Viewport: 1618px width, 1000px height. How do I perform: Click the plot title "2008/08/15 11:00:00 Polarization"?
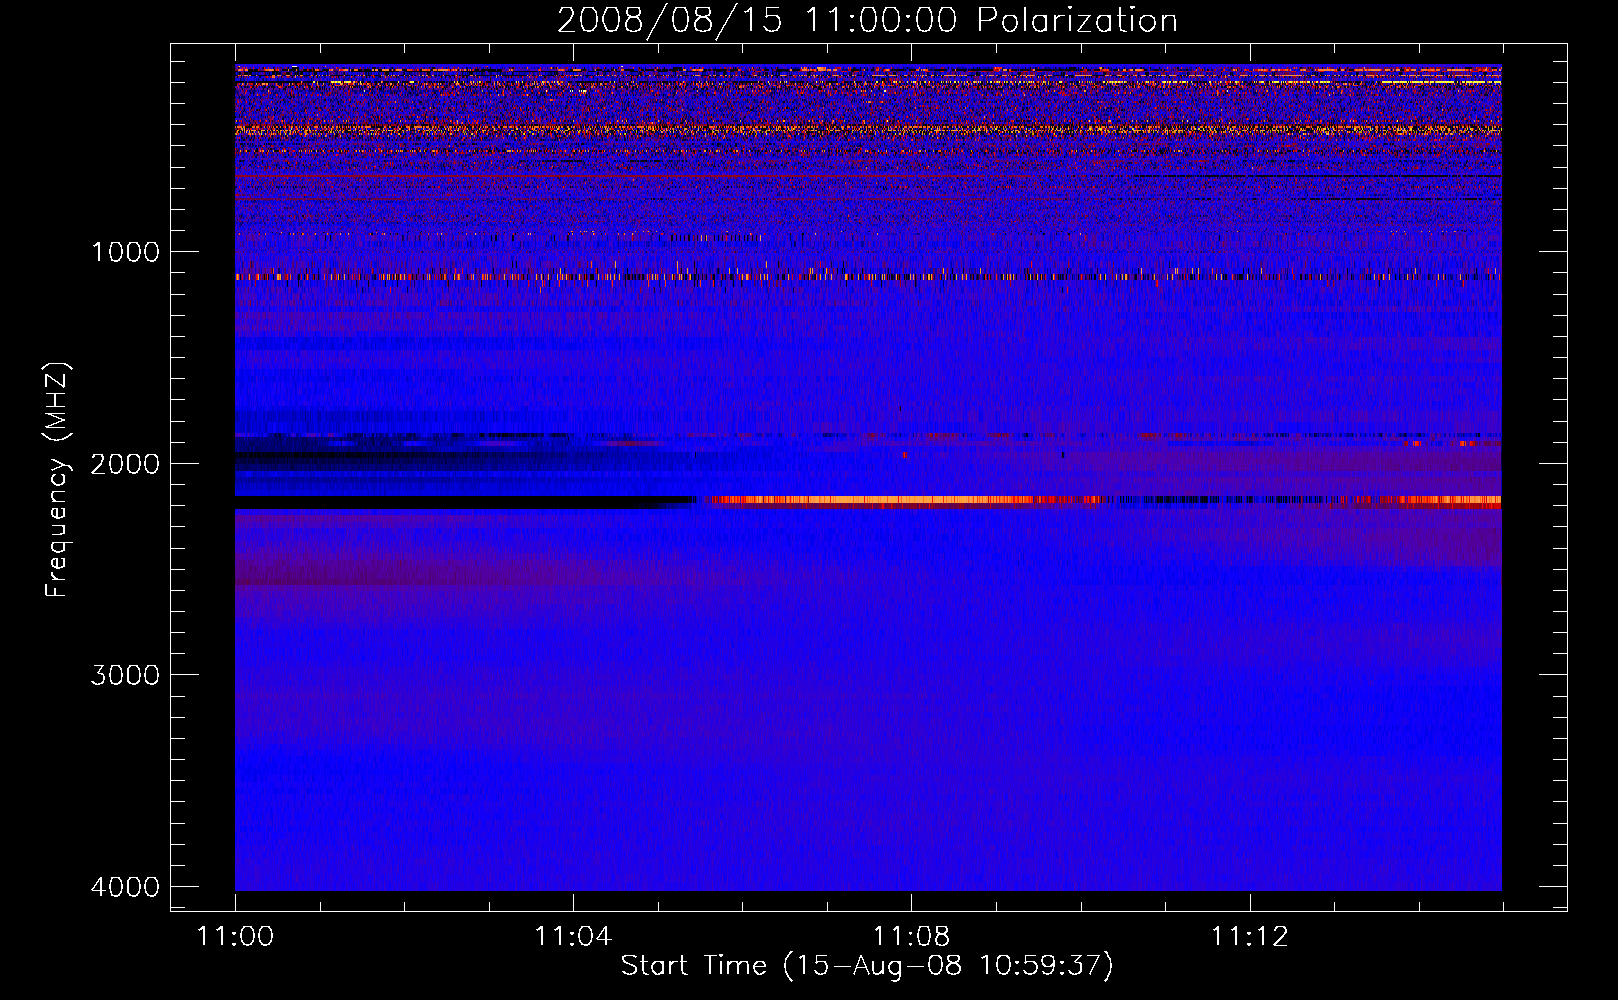(x=867, y=20)
